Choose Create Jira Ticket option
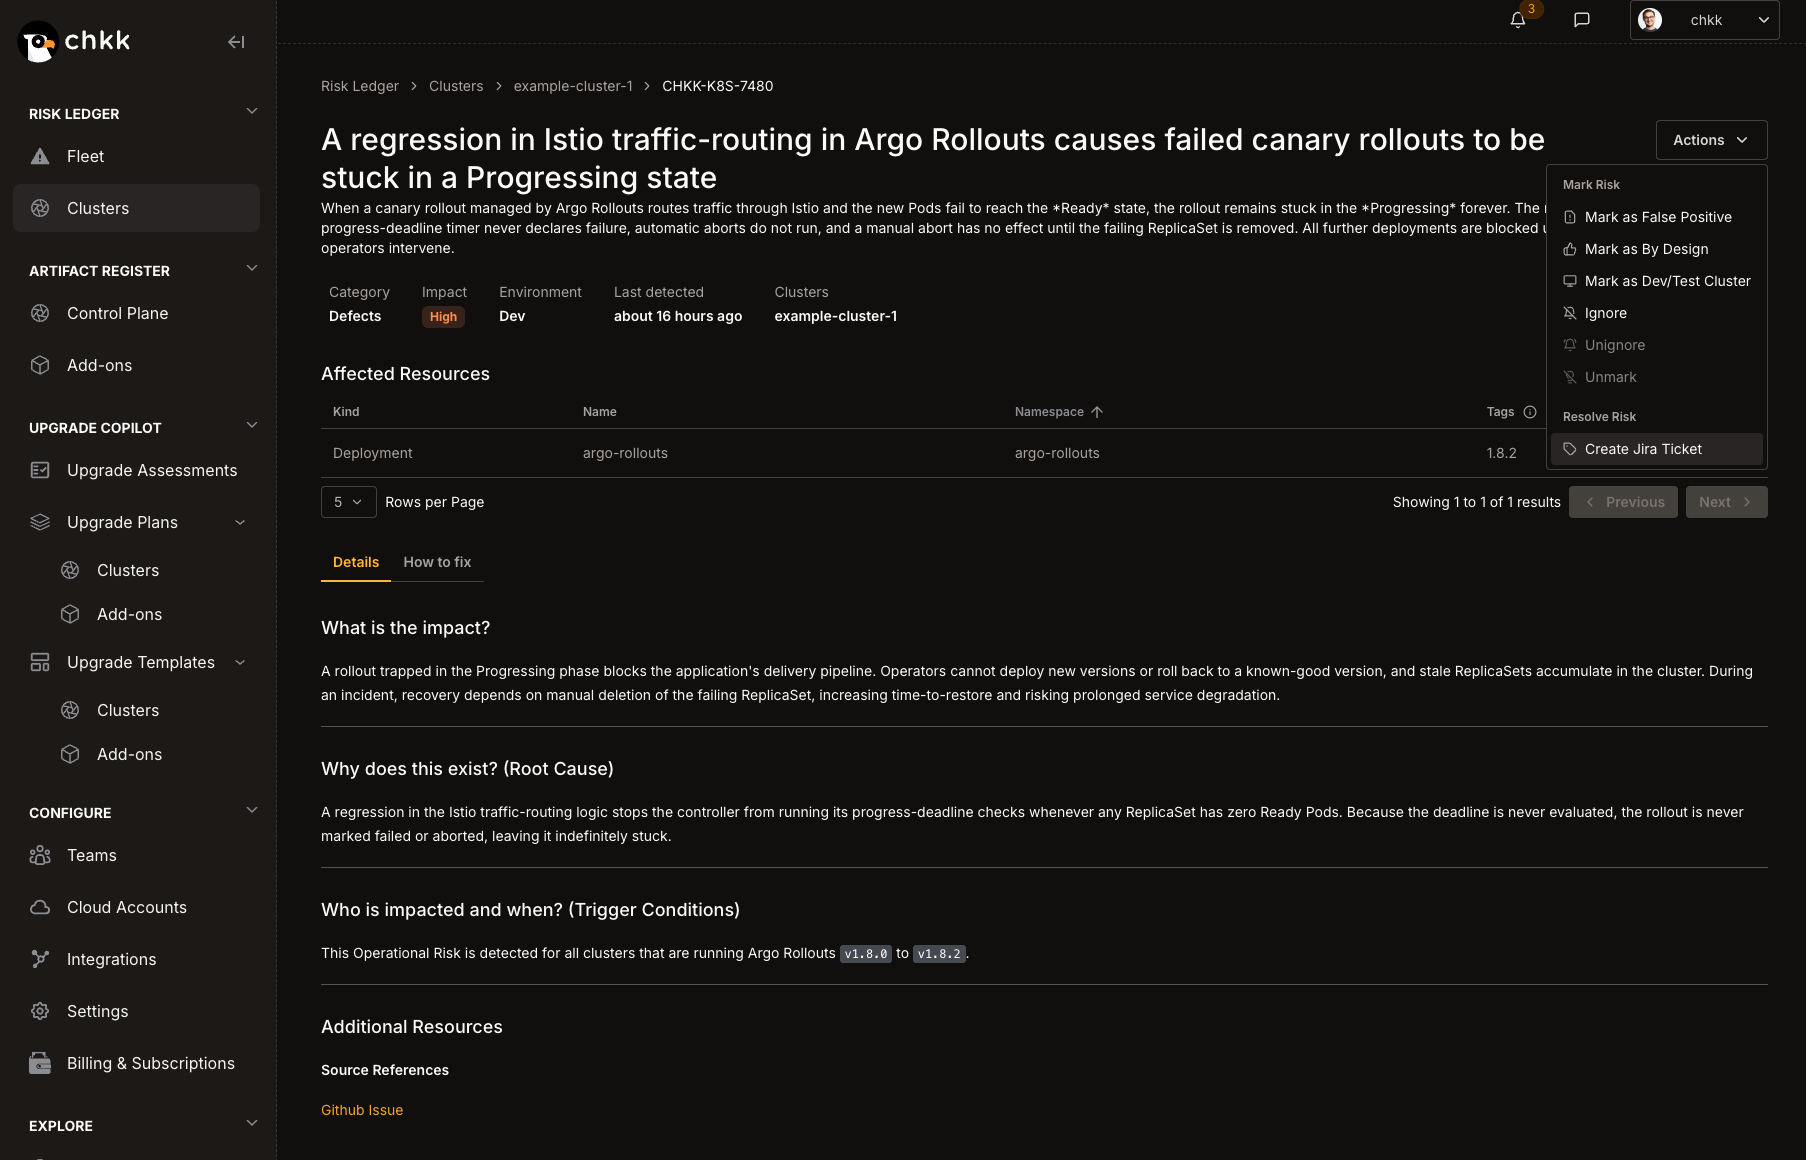 point(1656,449)
